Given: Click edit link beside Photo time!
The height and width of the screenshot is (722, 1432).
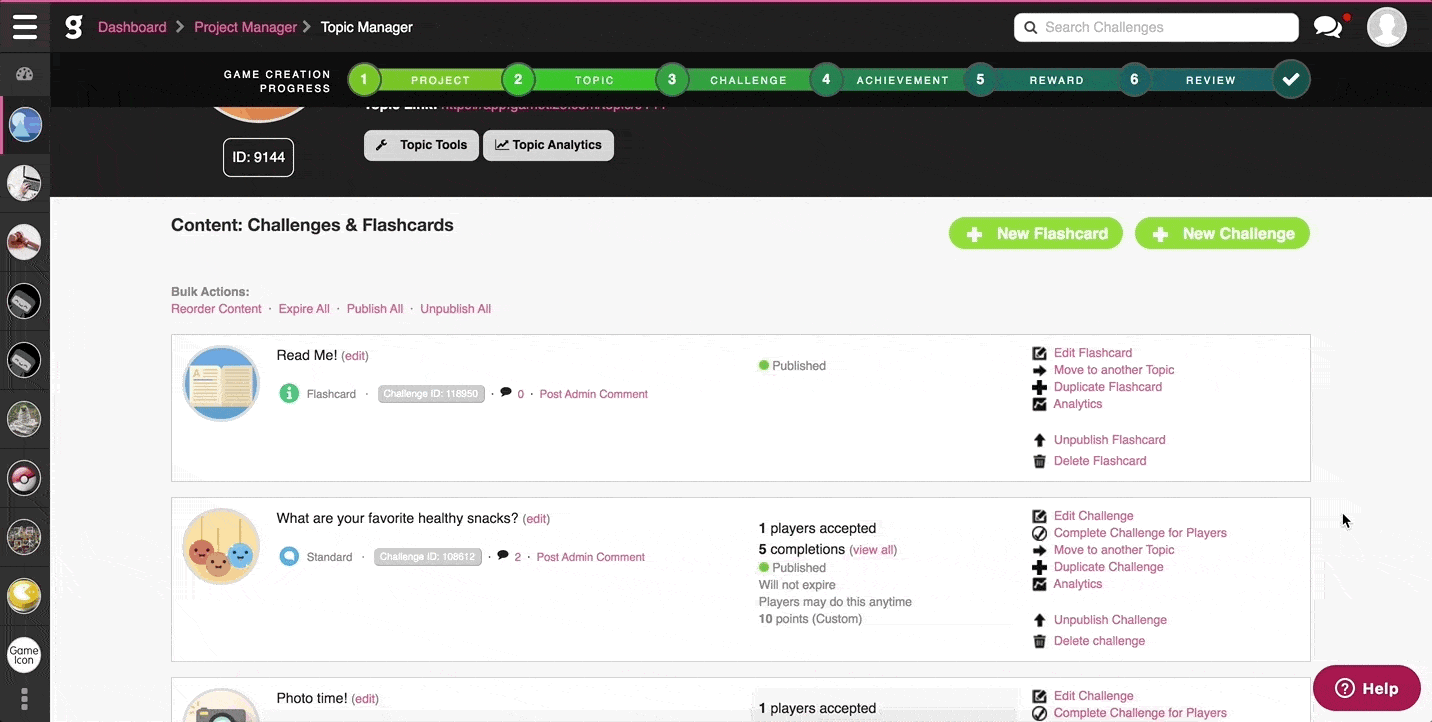Looking at the screenshot, I should coord(365,699).
